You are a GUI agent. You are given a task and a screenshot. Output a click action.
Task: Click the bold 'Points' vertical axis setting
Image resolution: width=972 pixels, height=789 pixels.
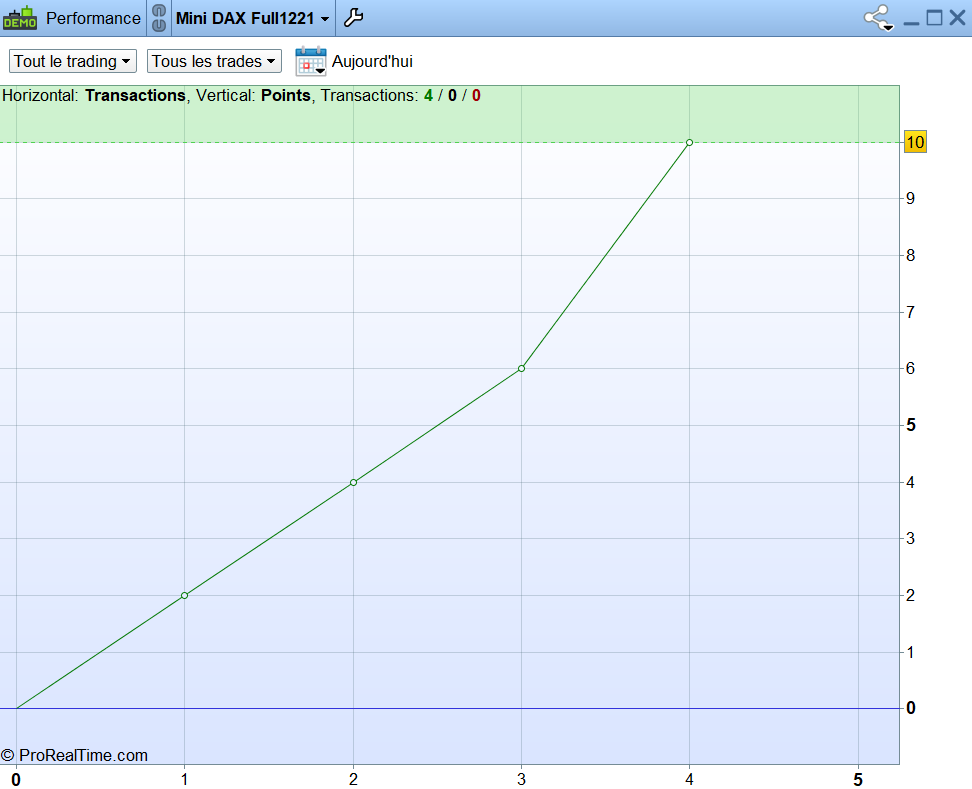click(x=286, y=95)
